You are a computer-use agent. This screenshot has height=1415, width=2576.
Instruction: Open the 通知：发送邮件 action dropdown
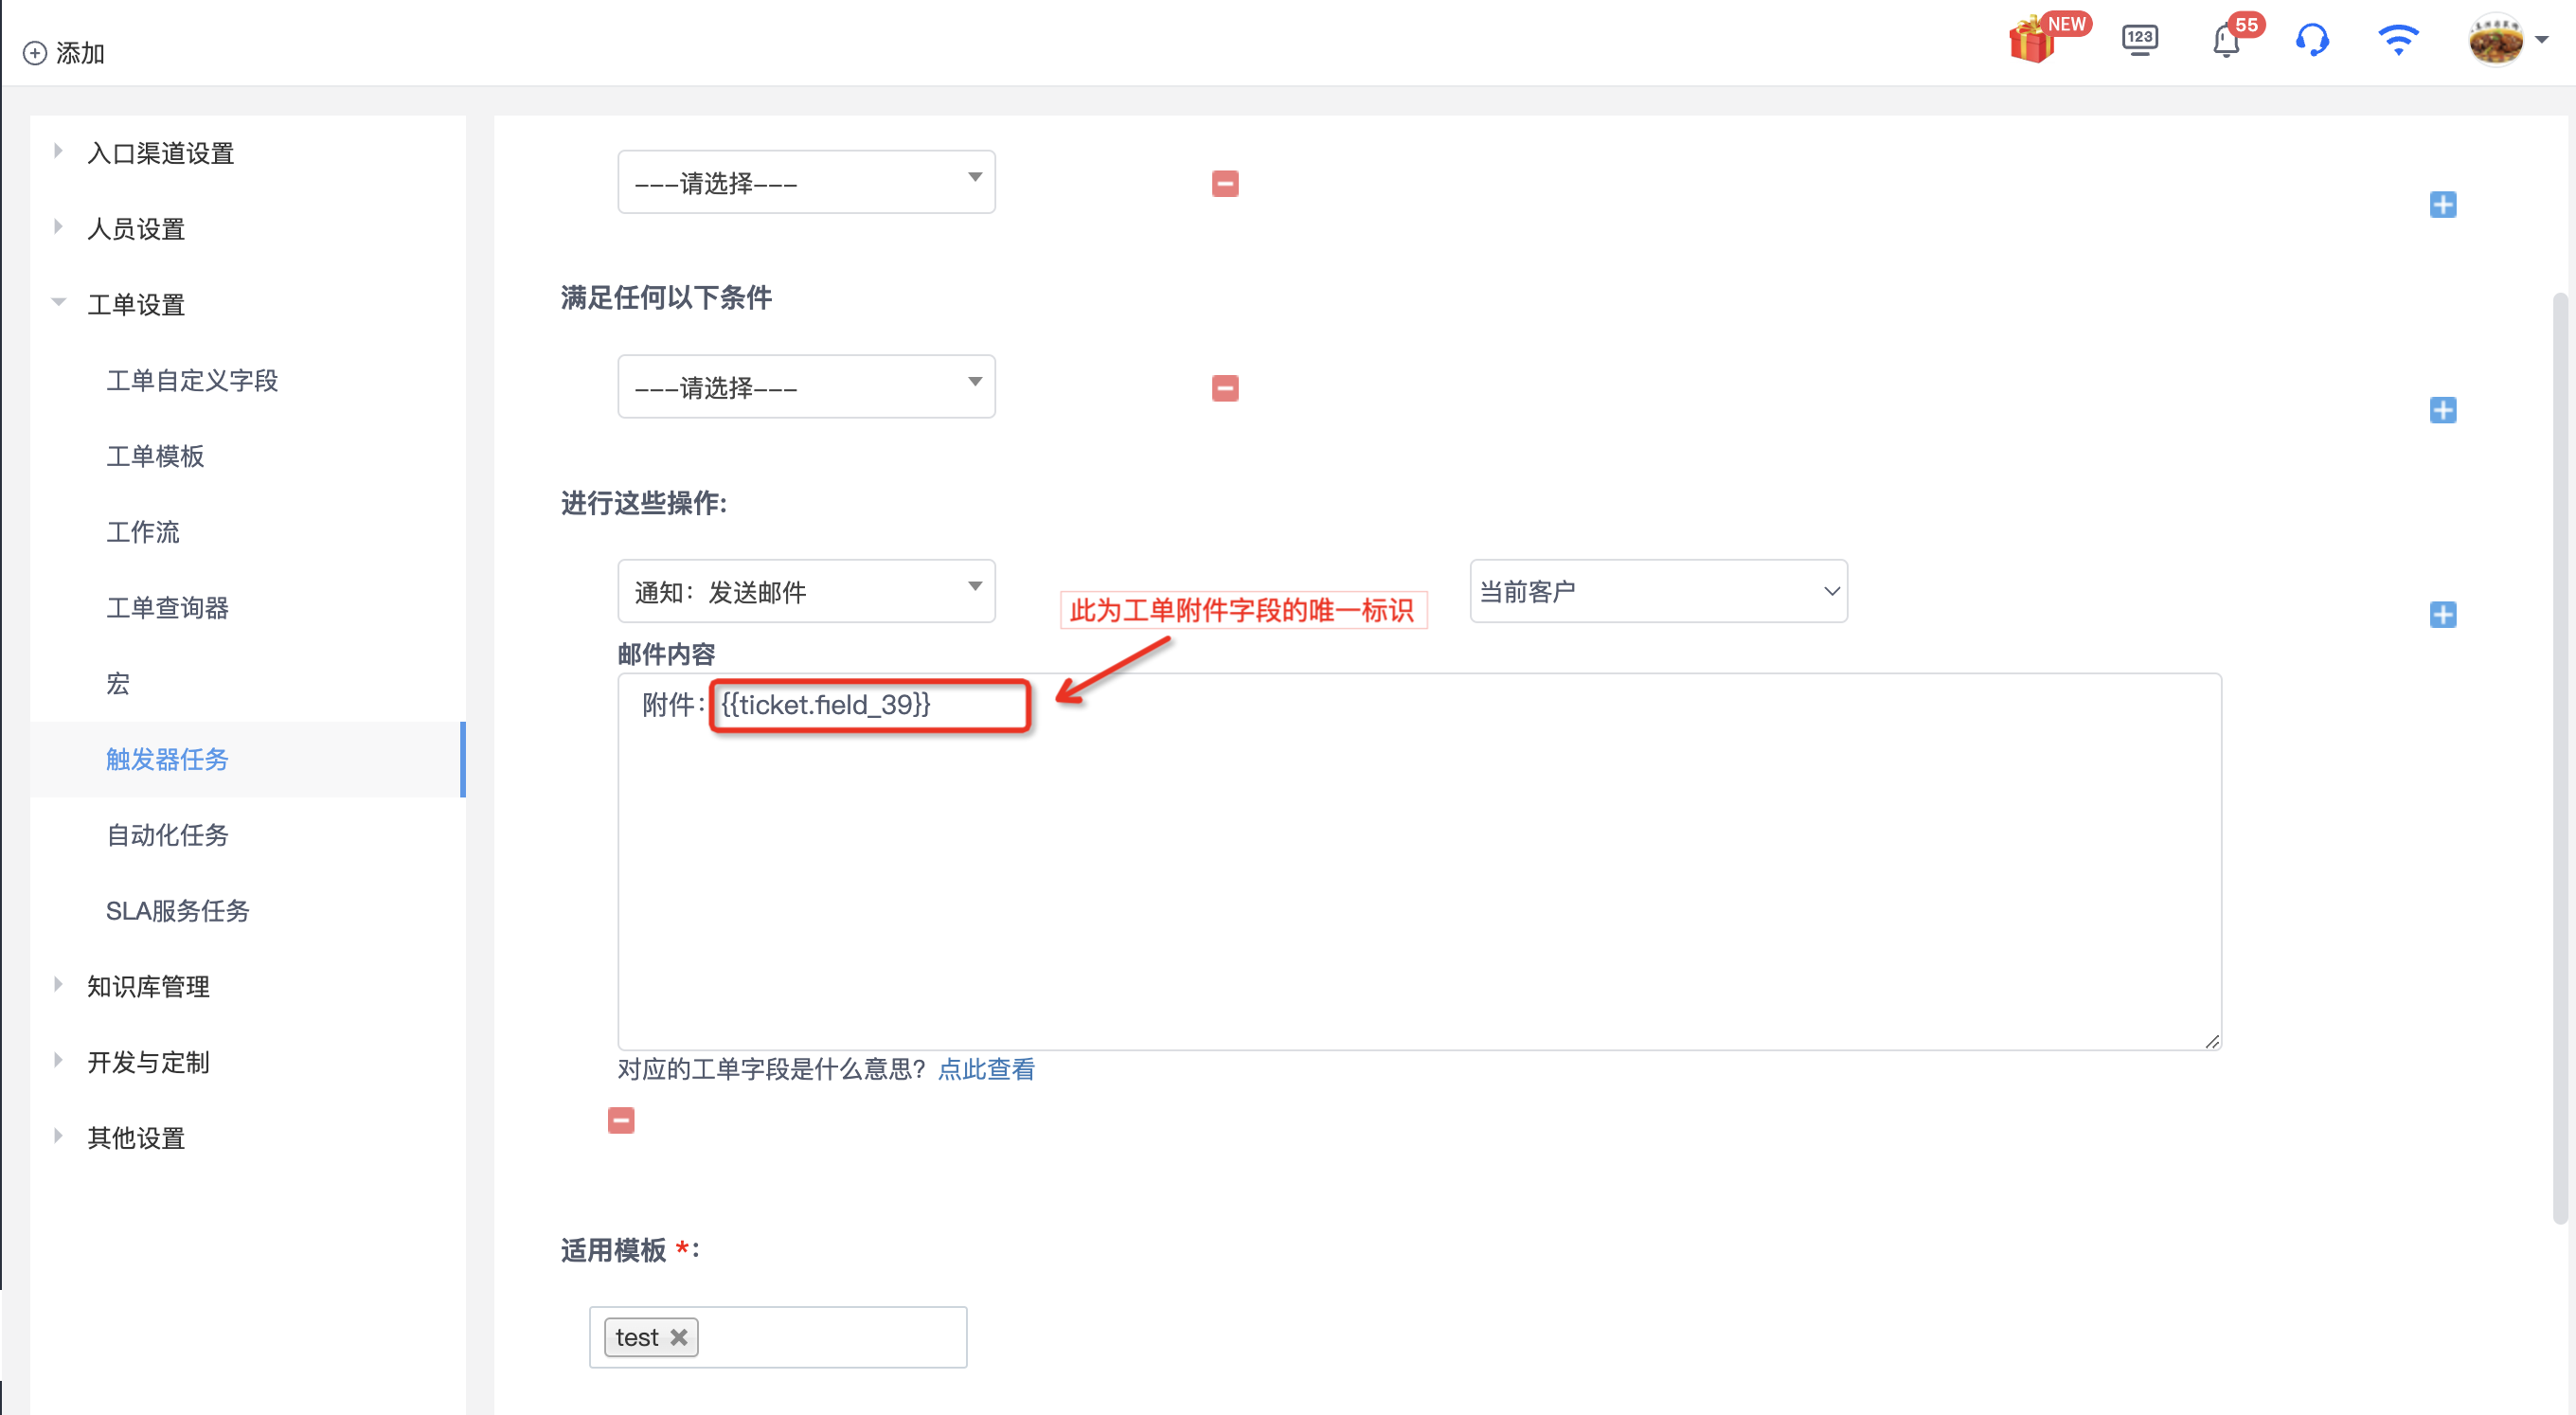806,591
